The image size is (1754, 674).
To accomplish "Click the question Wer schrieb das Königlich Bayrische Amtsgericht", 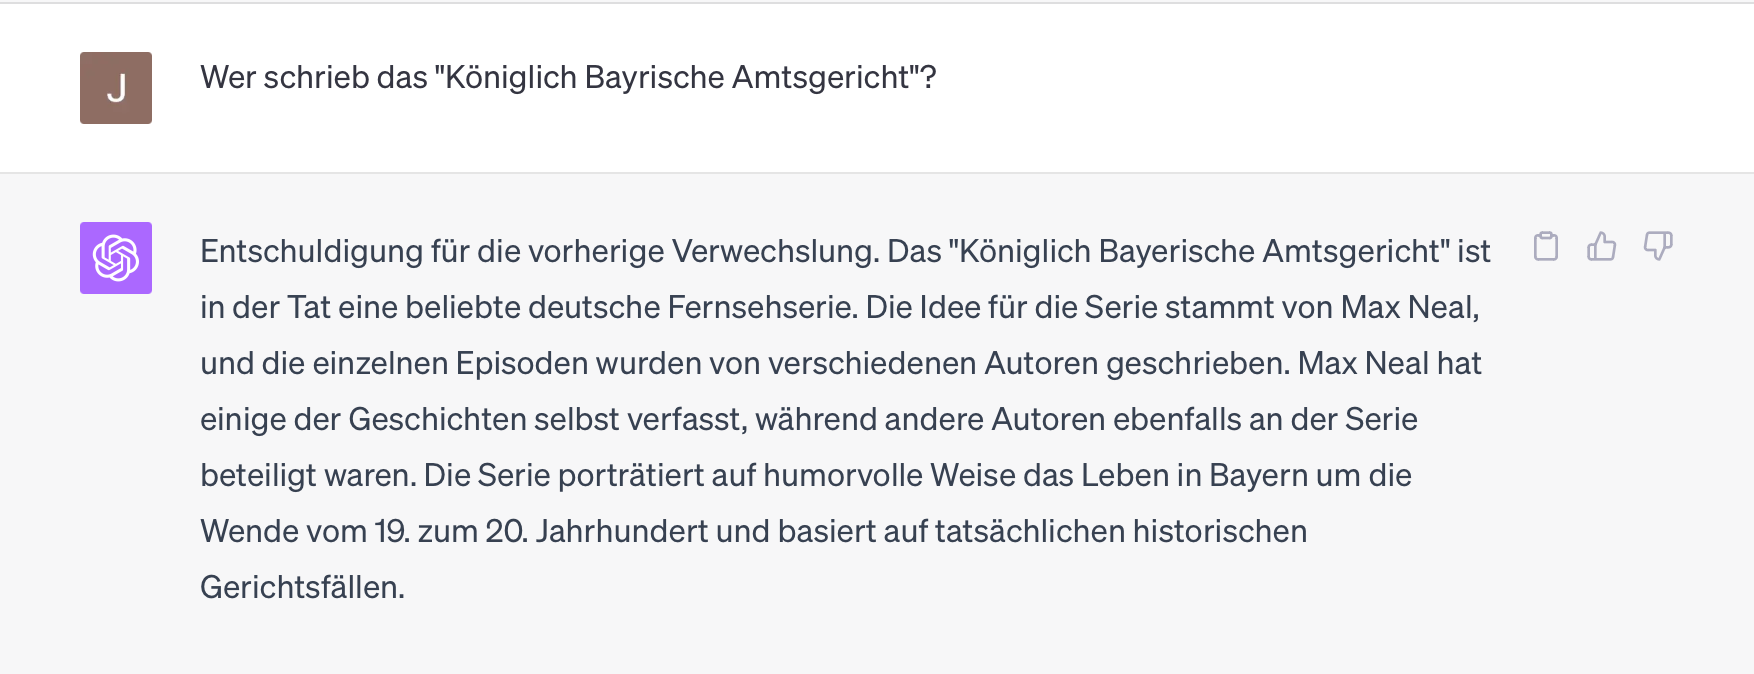I will 568,75.
